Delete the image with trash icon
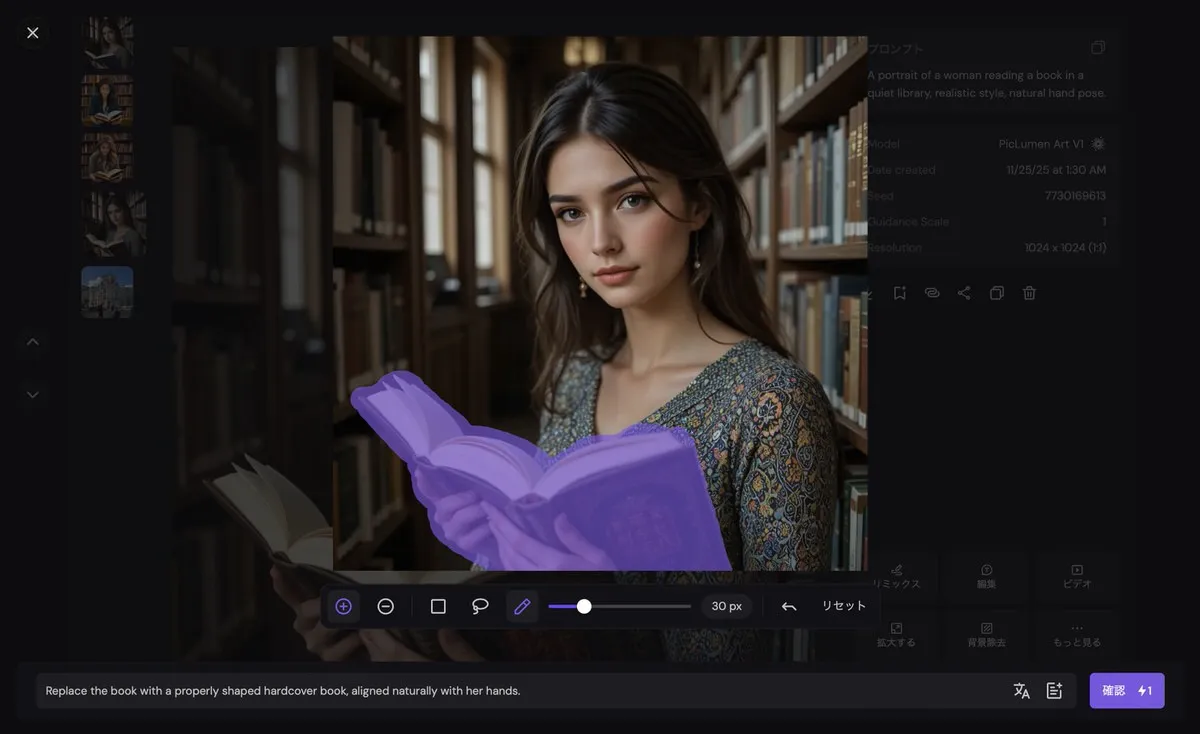1200x734 pixels. [x=1029, y=293]
